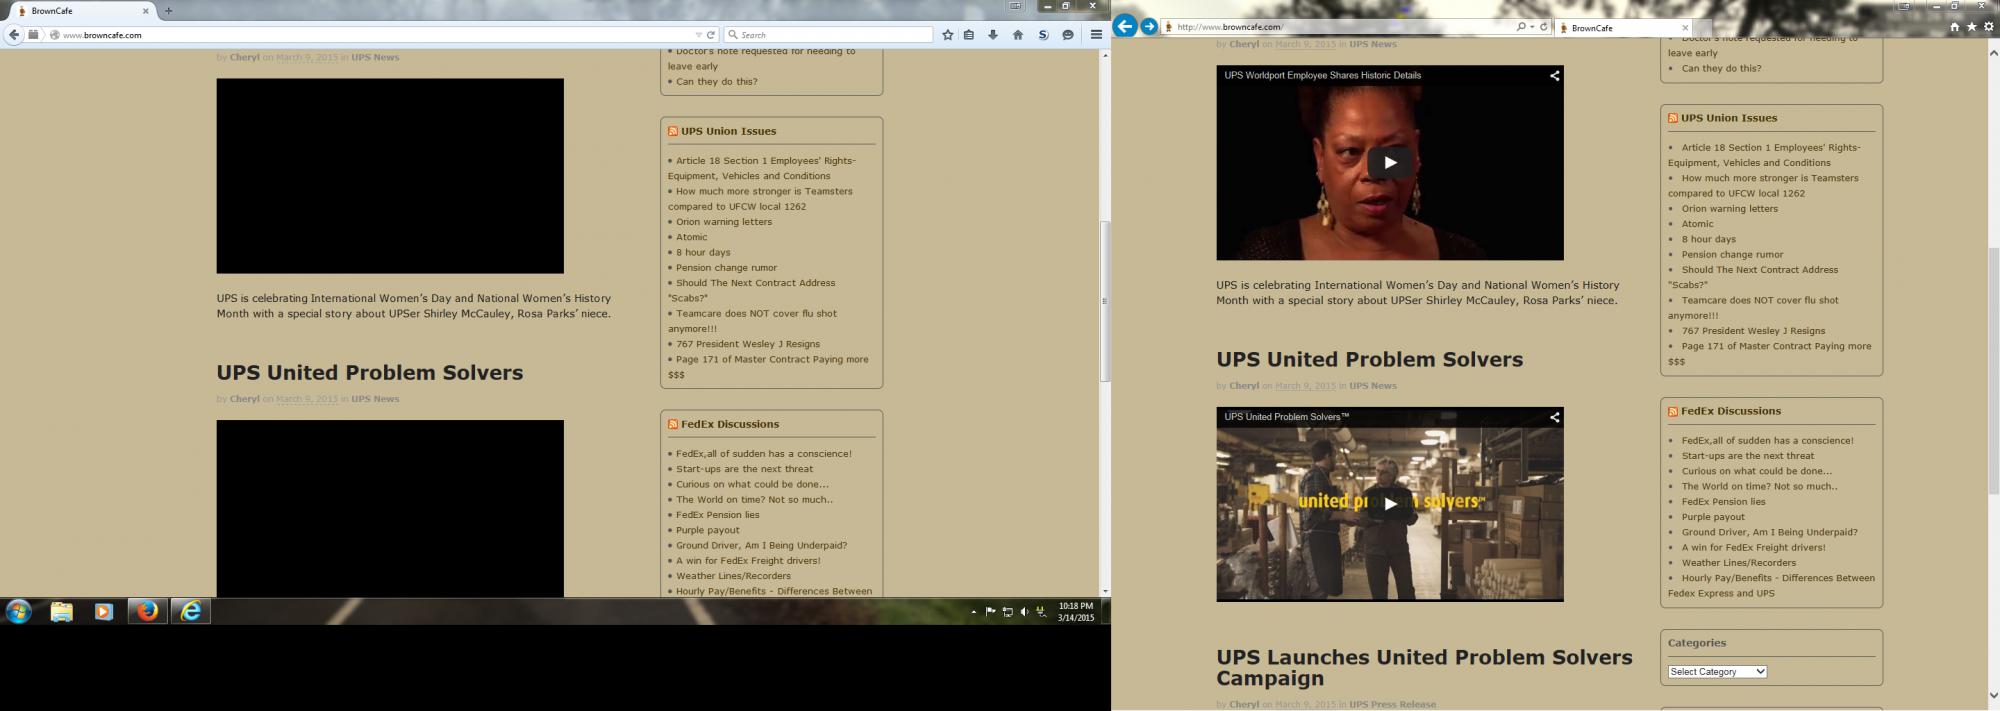Open 'Orion warning letters' link in Firefox

(x=724, y=222)
